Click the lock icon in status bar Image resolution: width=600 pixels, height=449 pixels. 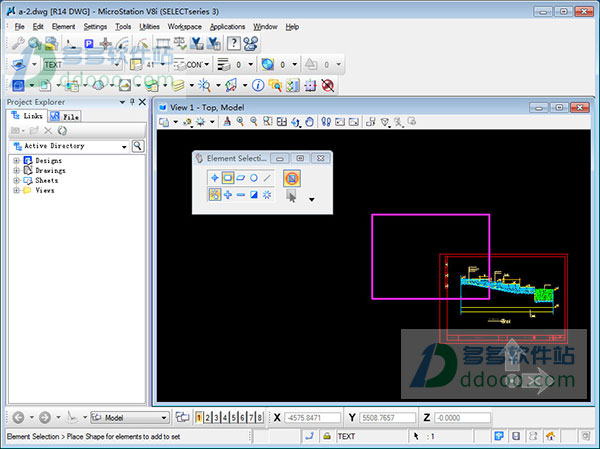(x=327, y=436)
